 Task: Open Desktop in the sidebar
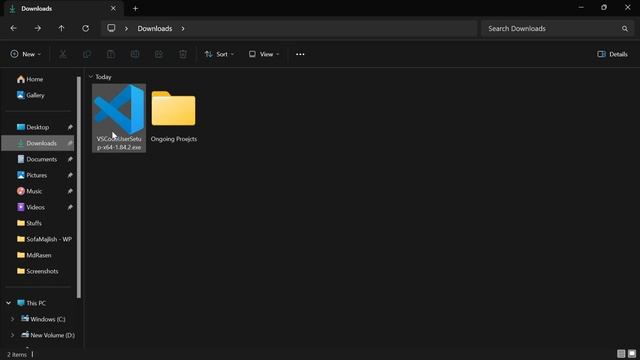tap(33, 127)
